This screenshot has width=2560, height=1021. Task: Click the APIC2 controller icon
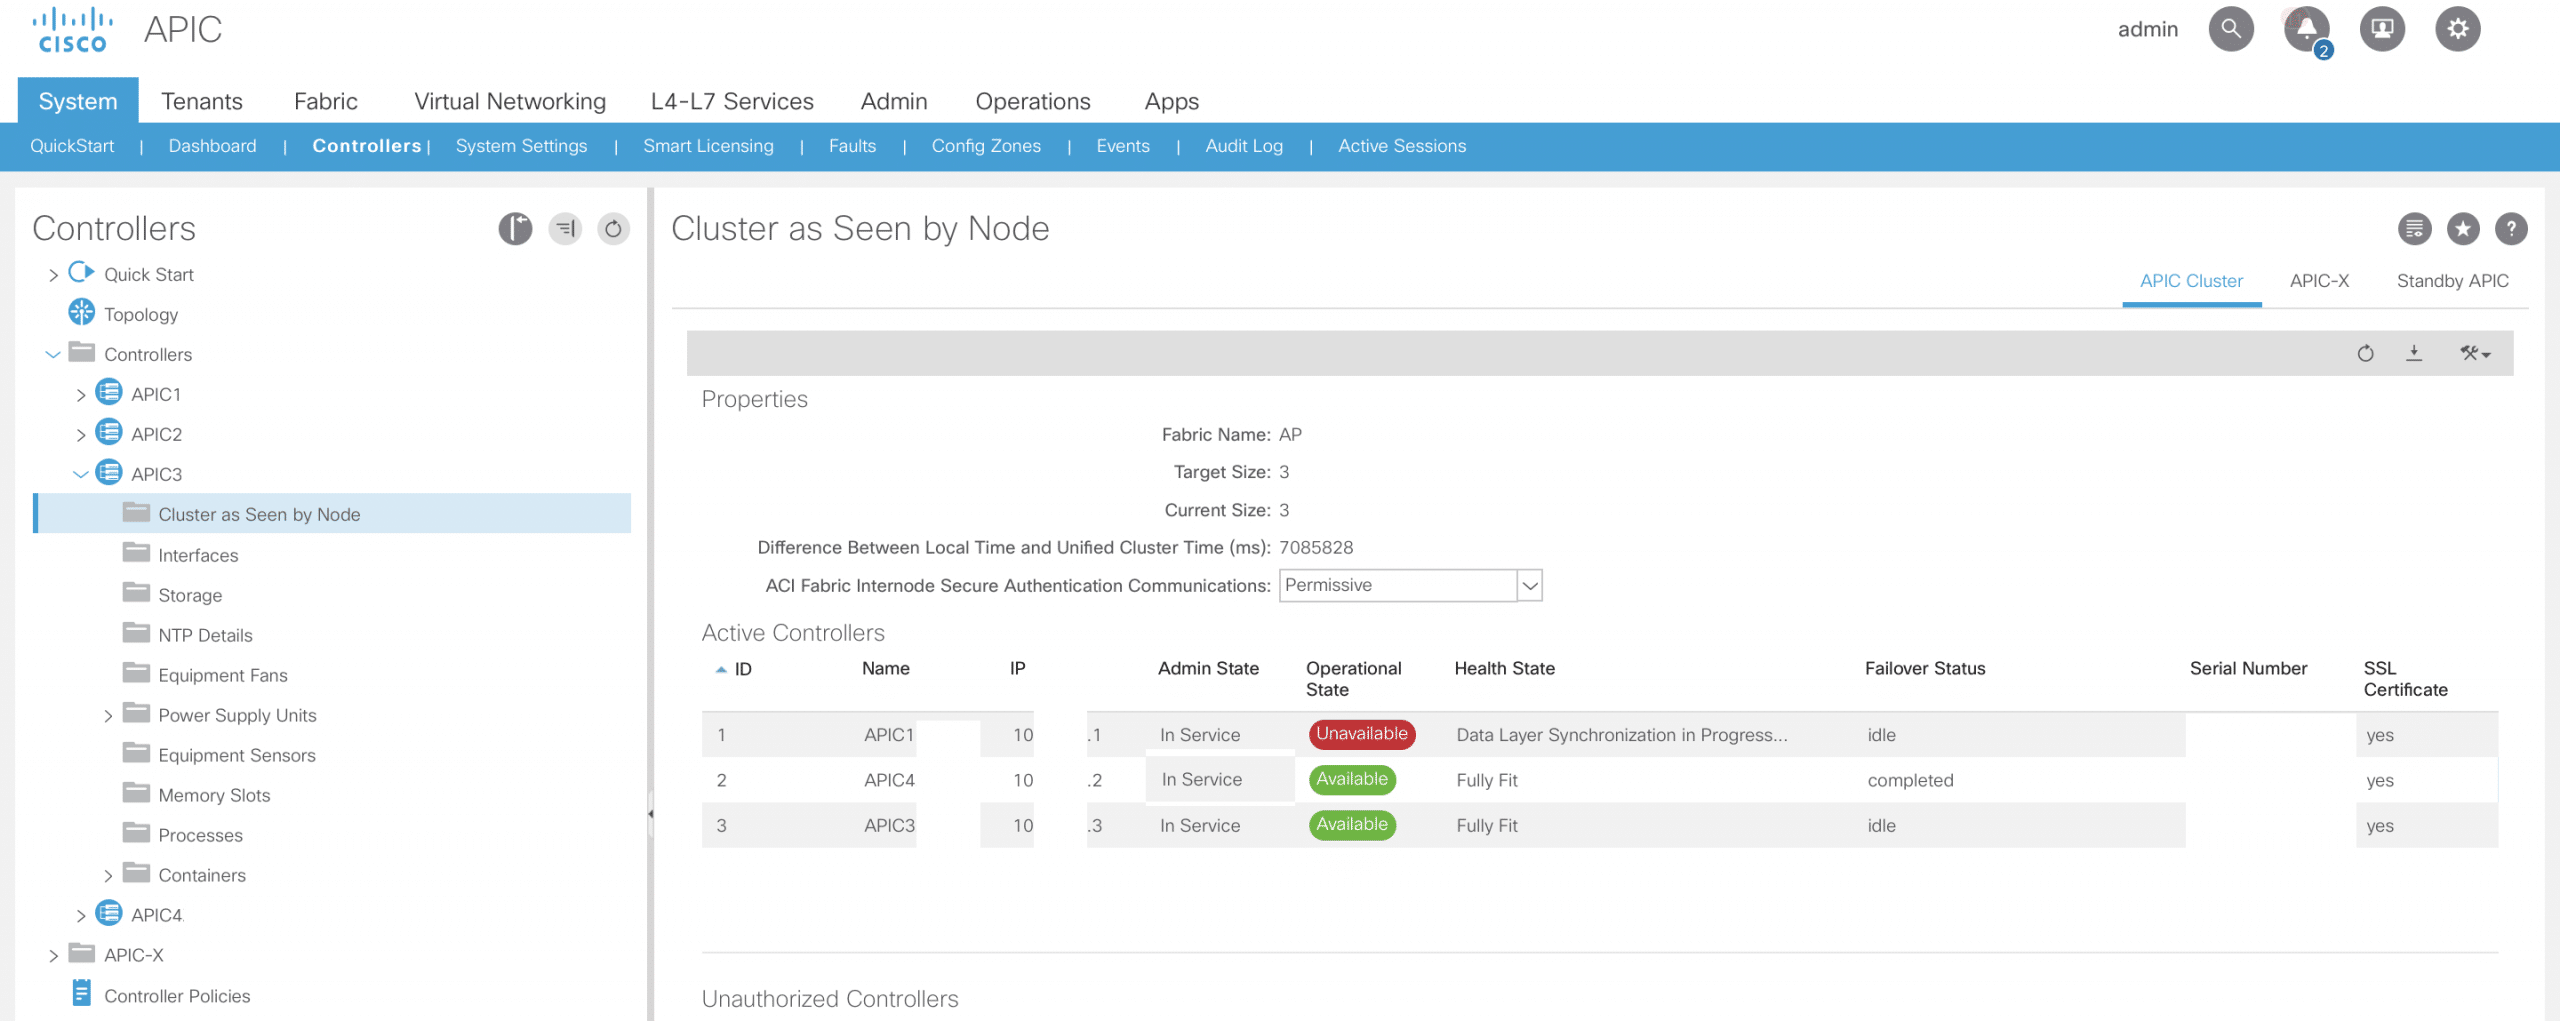(109, 433)
